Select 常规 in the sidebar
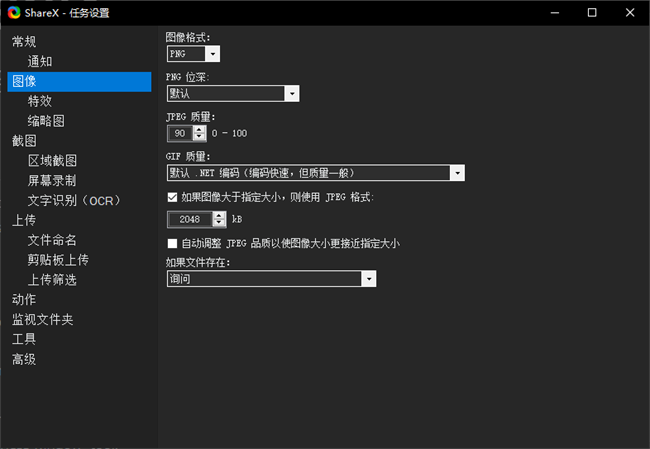Screen dimensions: 650x449 coord(24,41)
